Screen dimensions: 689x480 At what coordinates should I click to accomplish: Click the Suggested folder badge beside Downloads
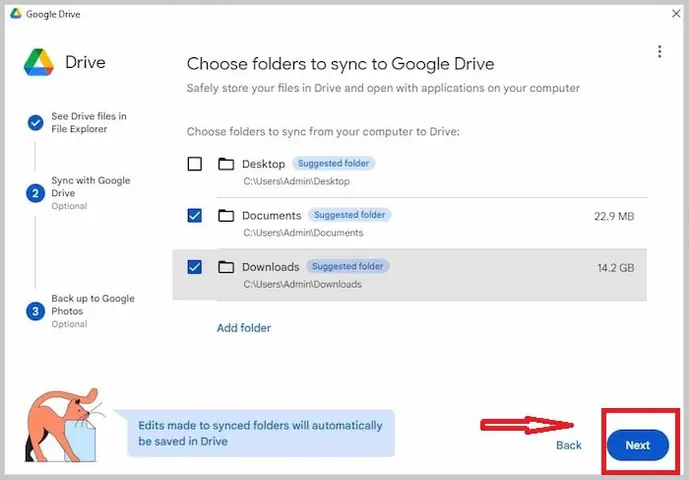348,266
